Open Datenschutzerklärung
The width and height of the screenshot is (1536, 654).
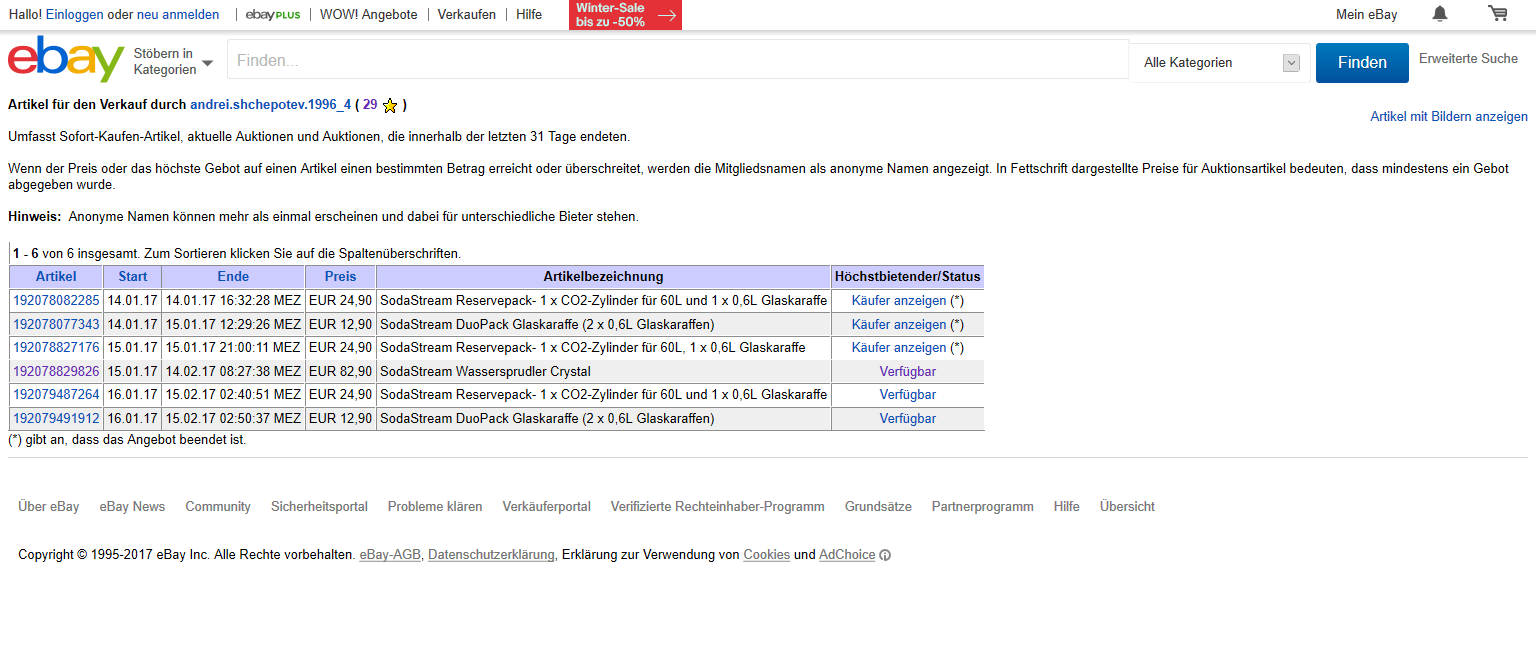point(491,555)
